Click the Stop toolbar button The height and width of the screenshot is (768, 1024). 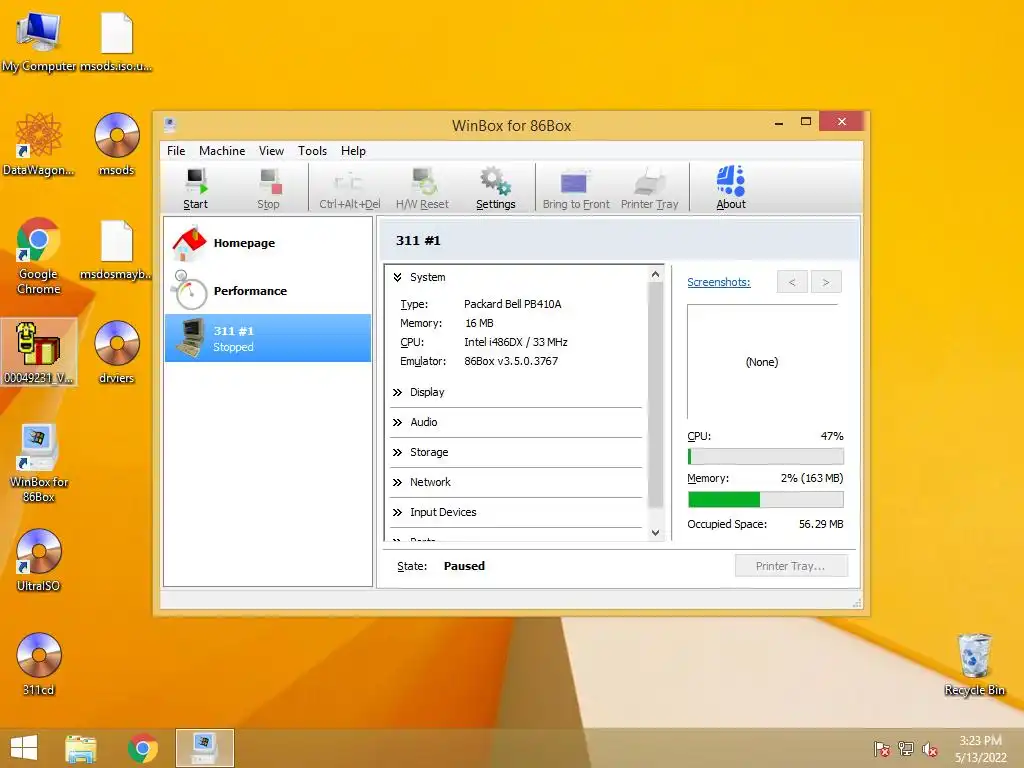pos(268,189)
